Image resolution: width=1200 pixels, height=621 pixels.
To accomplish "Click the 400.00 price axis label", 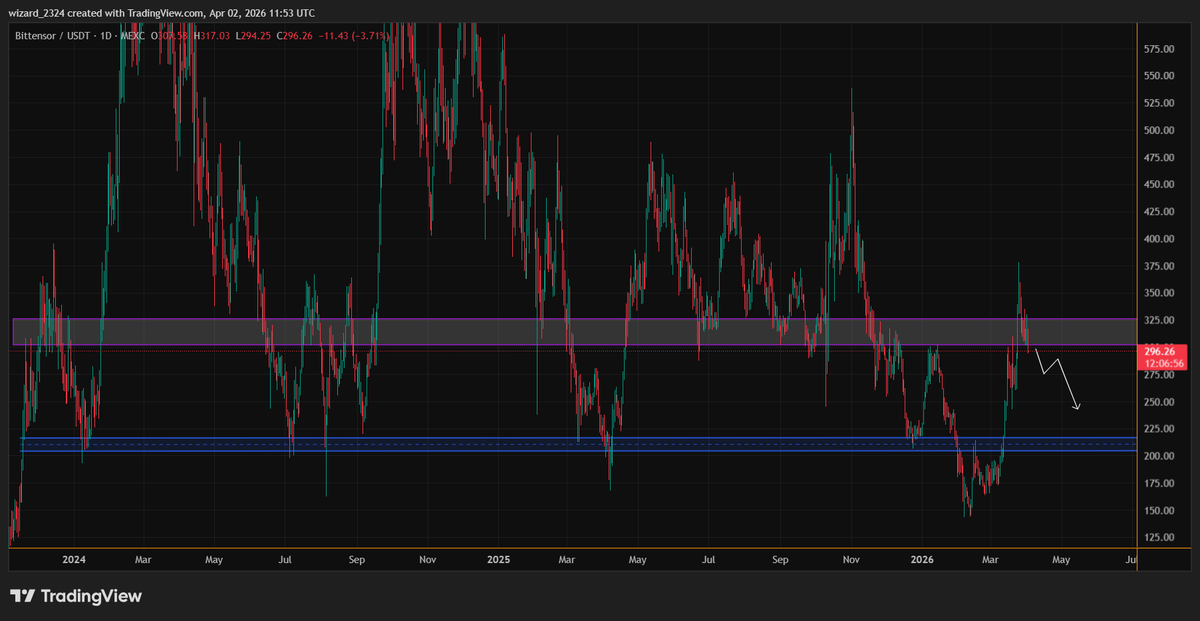I will click(1157, 239).
